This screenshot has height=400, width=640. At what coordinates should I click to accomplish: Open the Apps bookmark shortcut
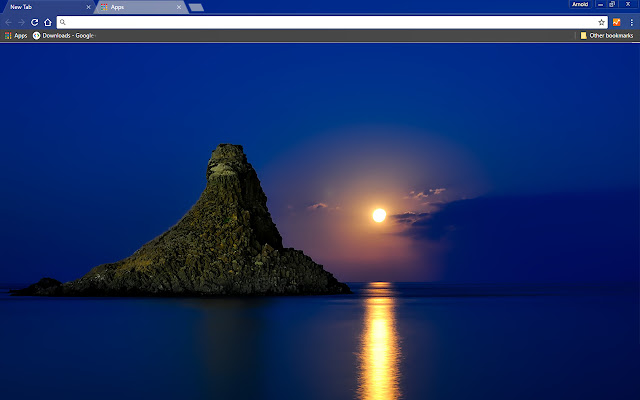[x=16, y=36]
